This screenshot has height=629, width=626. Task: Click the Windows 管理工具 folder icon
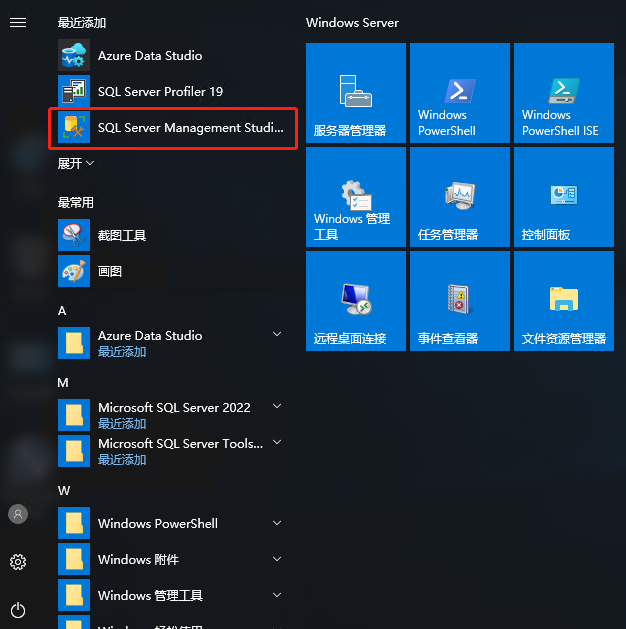pyautogui.click(x=74, y=595)
